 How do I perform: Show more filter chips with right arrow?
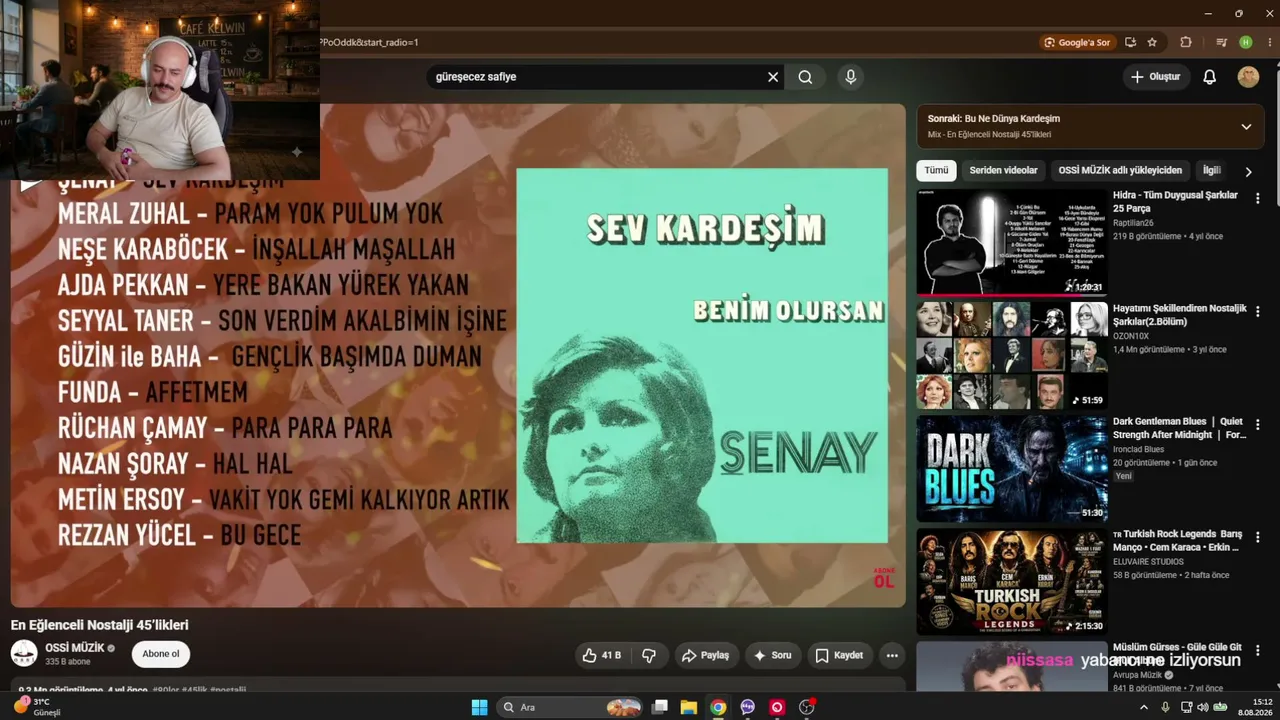pos(1248,171)
